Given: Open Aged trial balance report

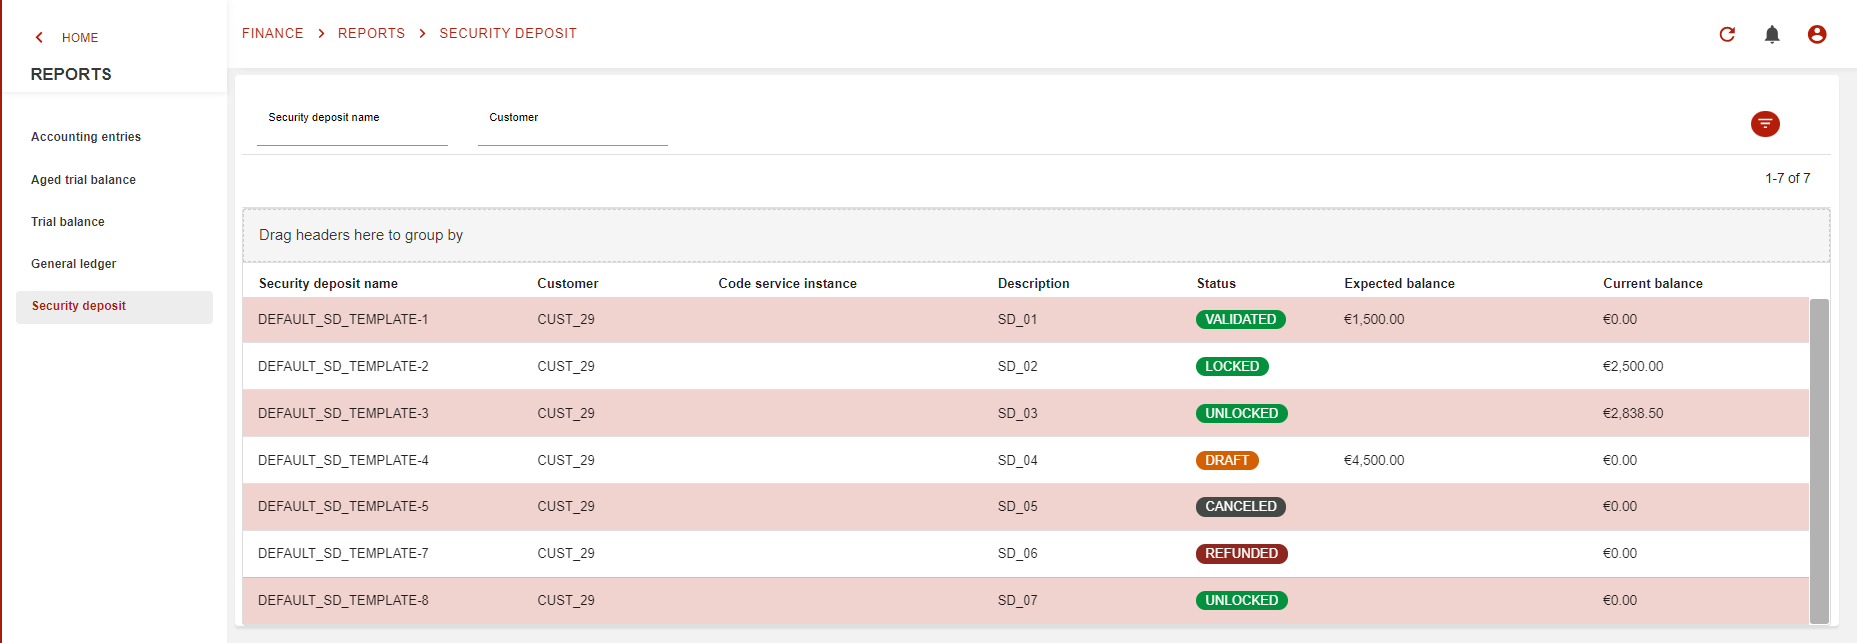Looking at the screenshot, I should click(x=83, y=180).
